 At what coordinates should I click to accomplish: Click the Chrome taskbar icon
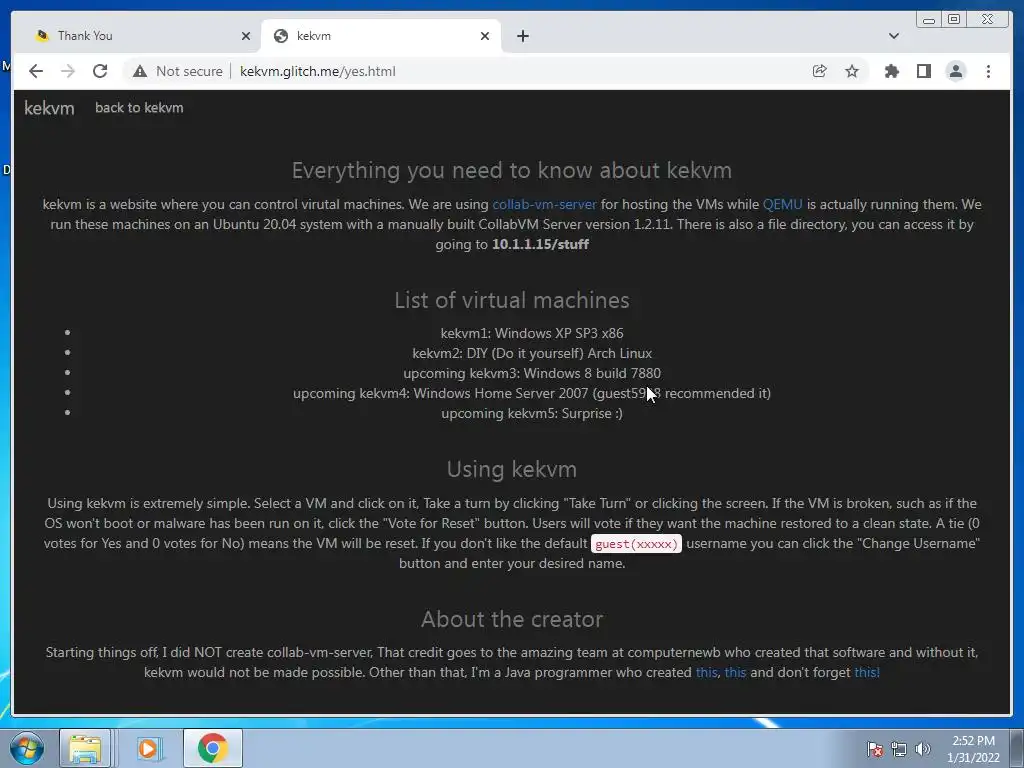coord(212,748)
